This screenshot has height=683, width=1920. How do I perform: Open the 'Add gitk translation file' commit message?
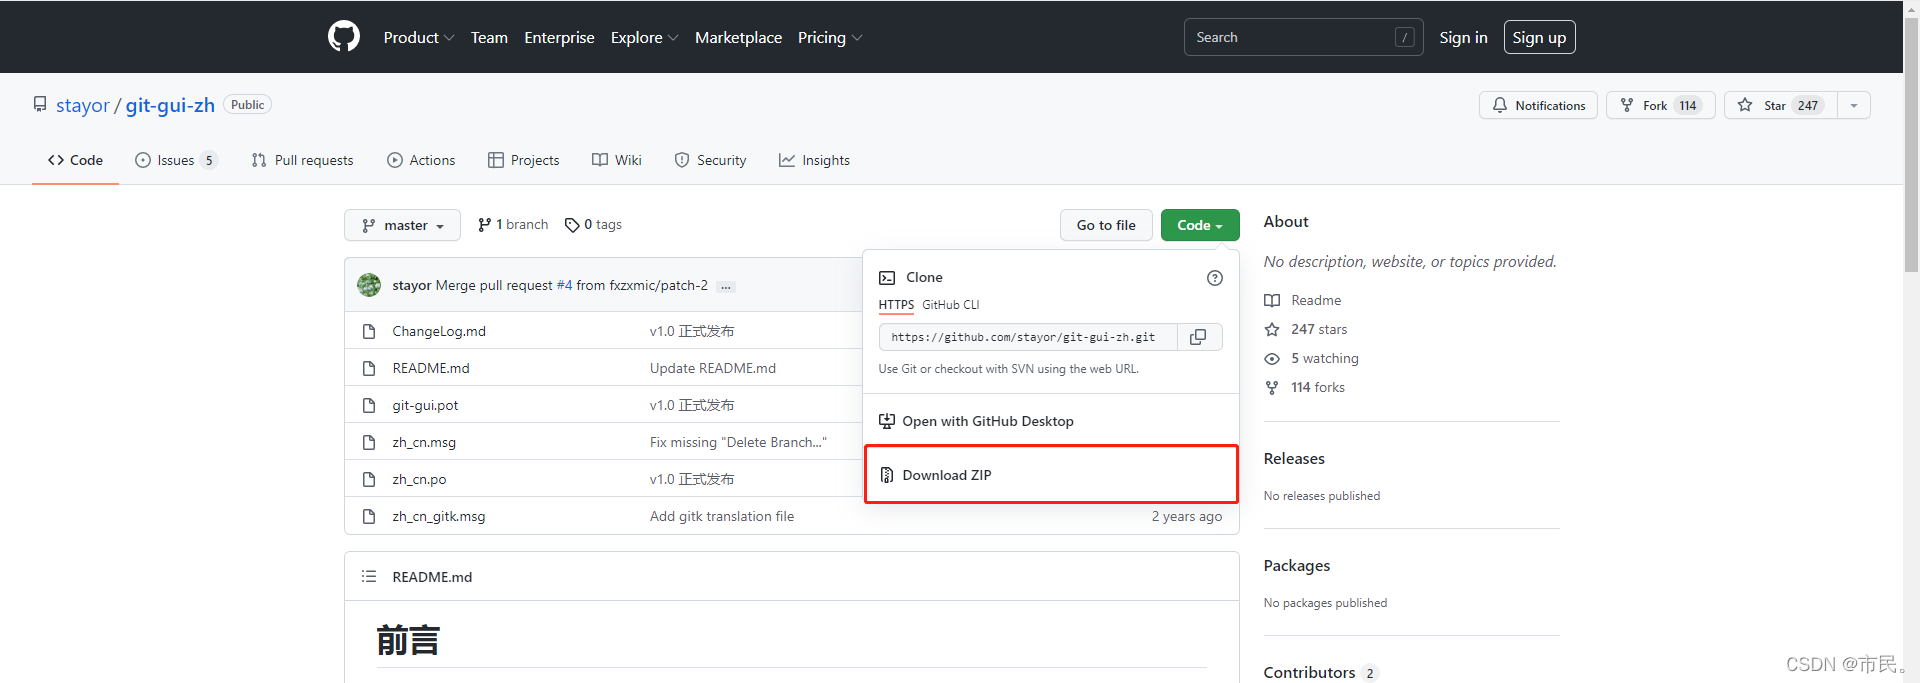click(722, 516)
